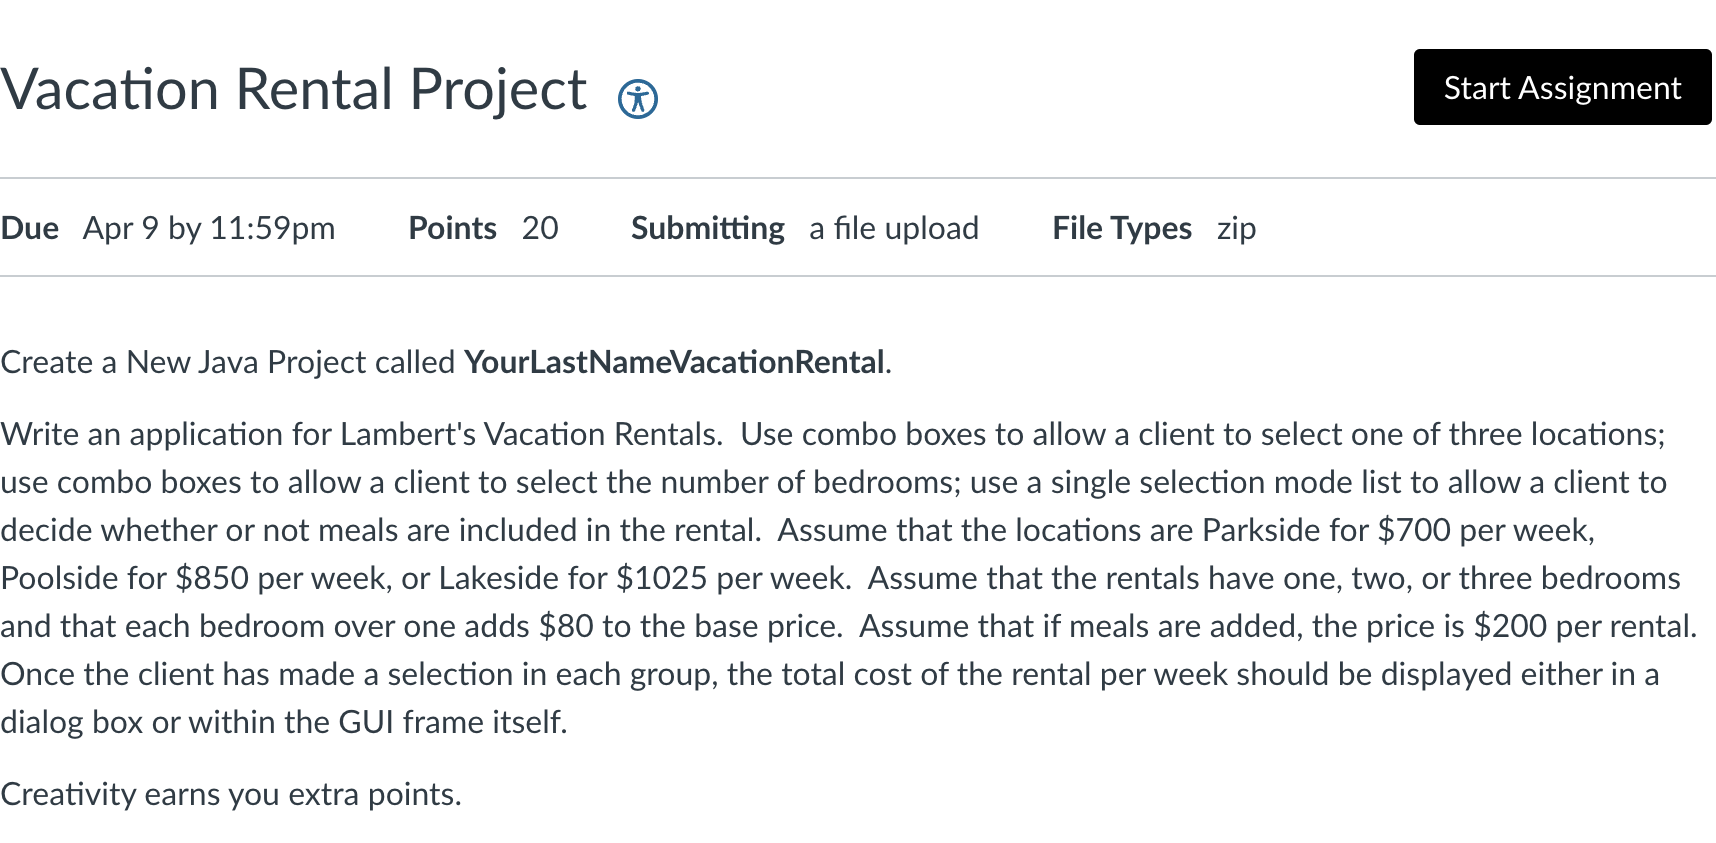Click the 'Creativity earns you extra points' line

coord(231,794)
